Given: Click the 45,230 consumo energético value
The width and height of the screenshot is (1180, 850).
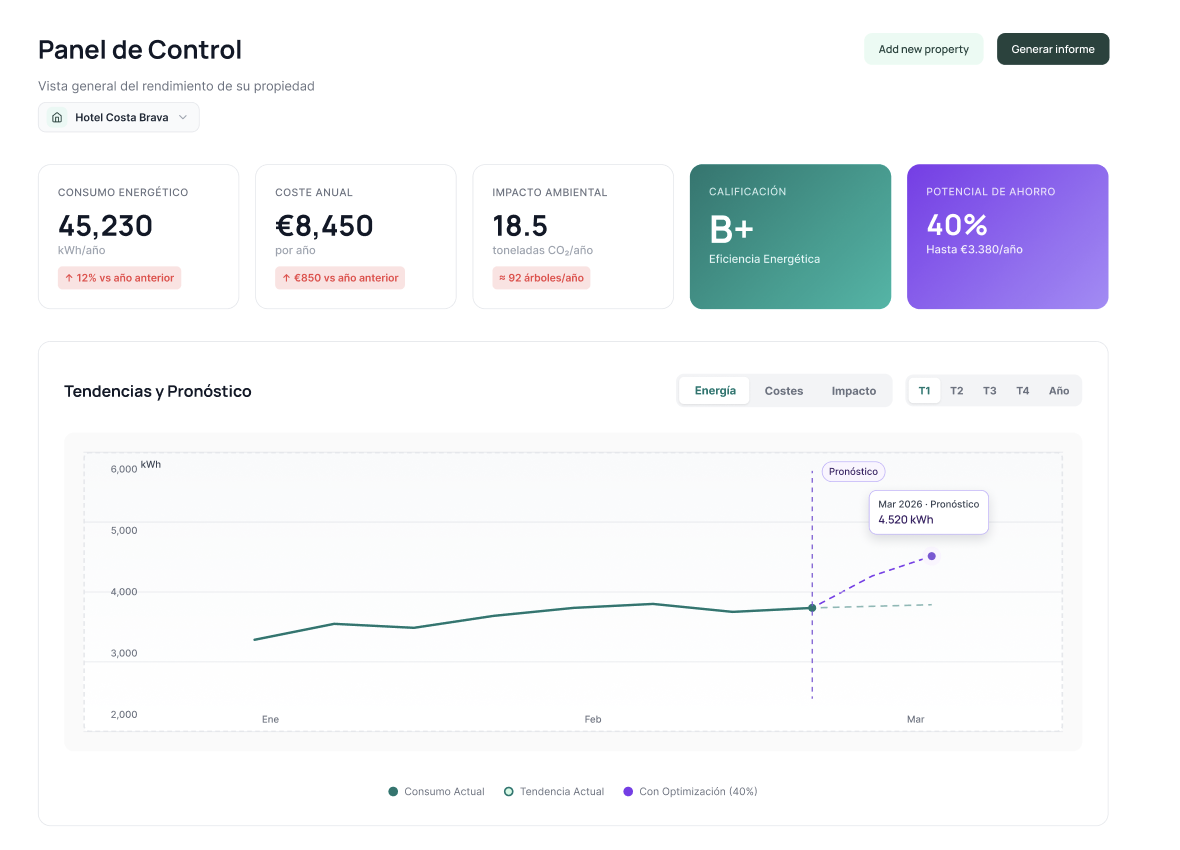Looking at the screenshot, I should pos(105,226).
